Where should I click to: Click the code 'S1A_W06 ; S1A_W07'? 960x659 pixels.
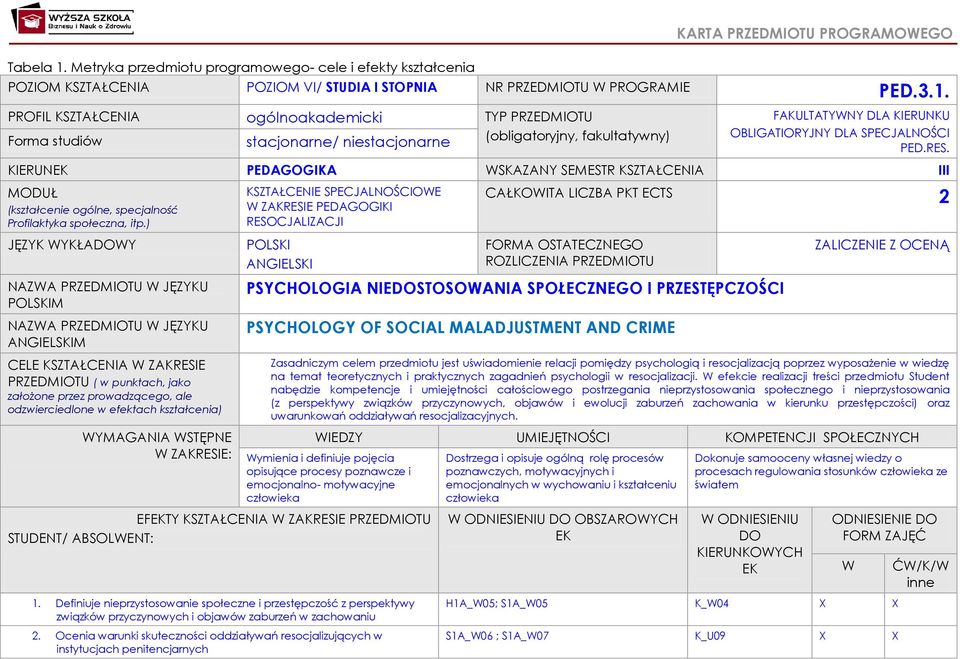tap(497, 636)
